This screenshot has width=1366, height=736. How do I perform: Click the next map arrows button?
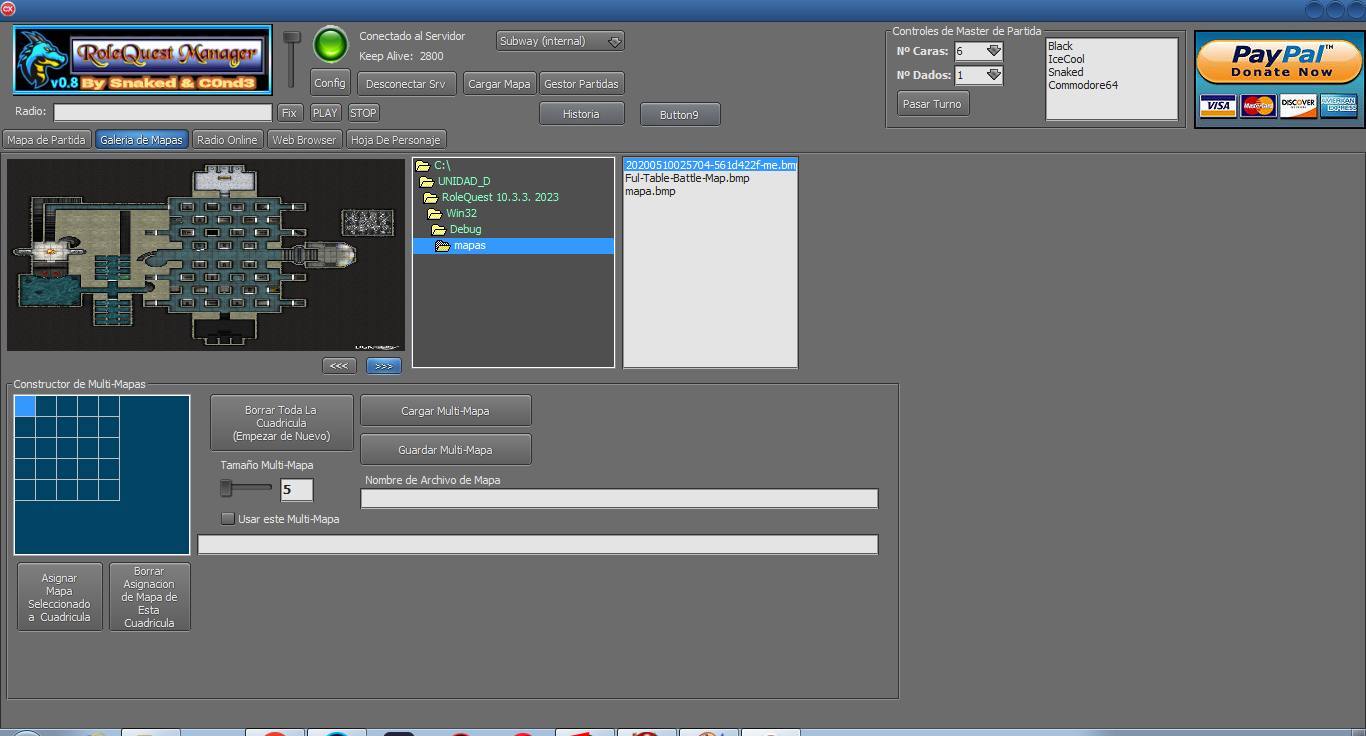pos(383,366)
